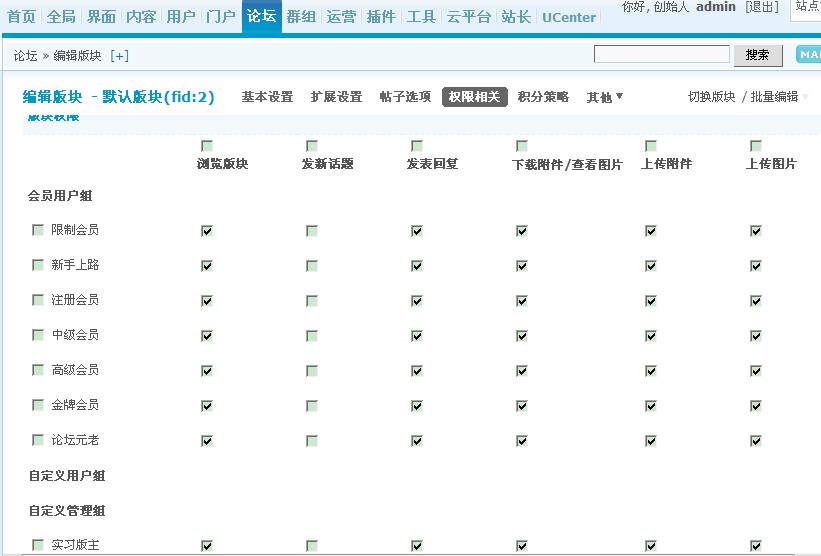
Task: Open the 群组 navigation tab
Action: pos(301,17)
